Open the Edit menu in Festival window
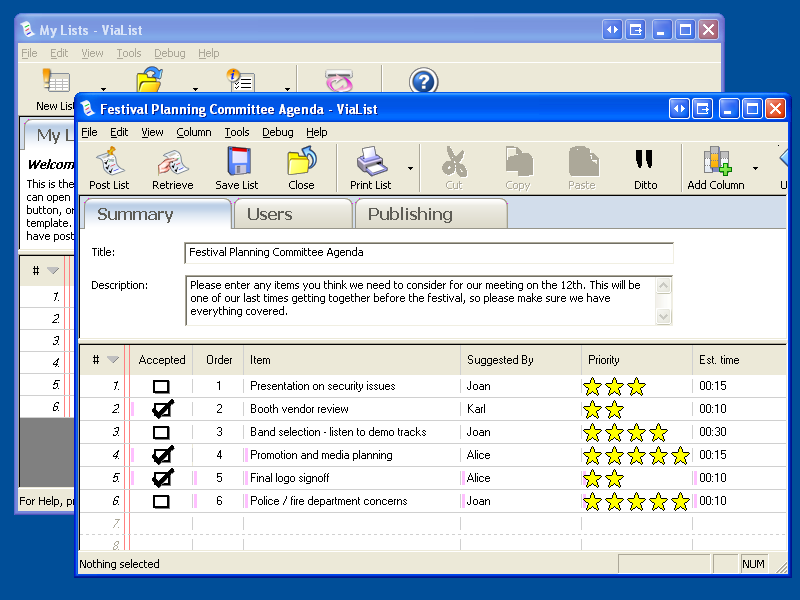800x600 pixels. click(119, 132)
